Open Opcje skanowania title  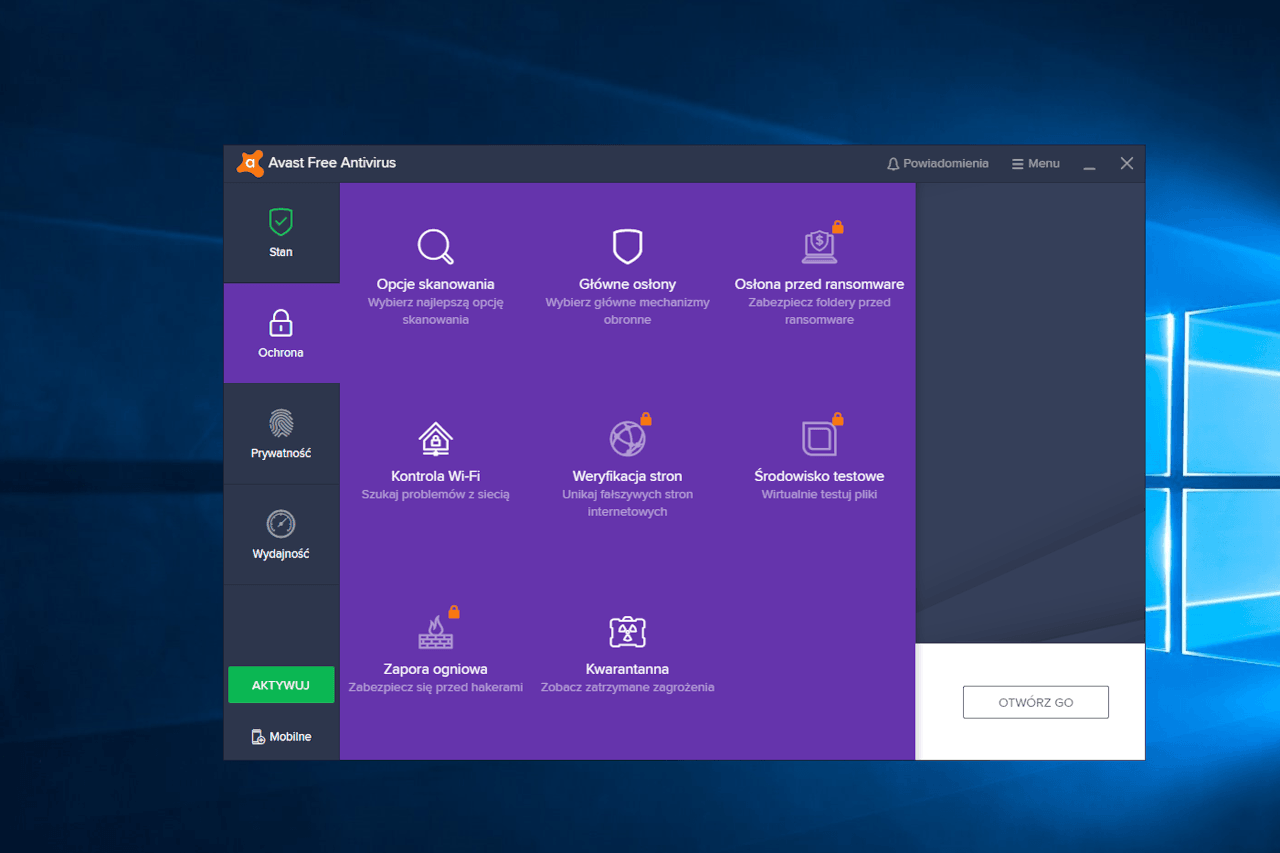(436, 284)
